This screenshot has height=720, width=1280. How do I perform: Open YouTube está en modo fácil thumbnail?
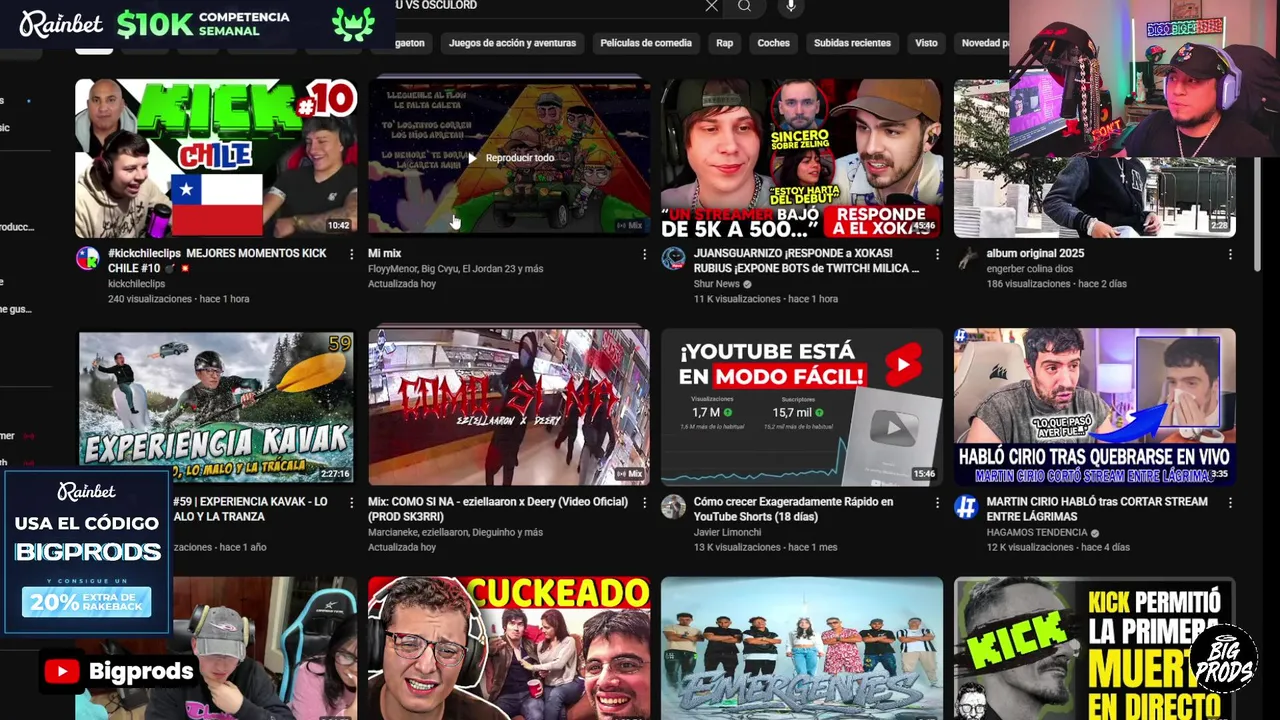tap(802, 407)
